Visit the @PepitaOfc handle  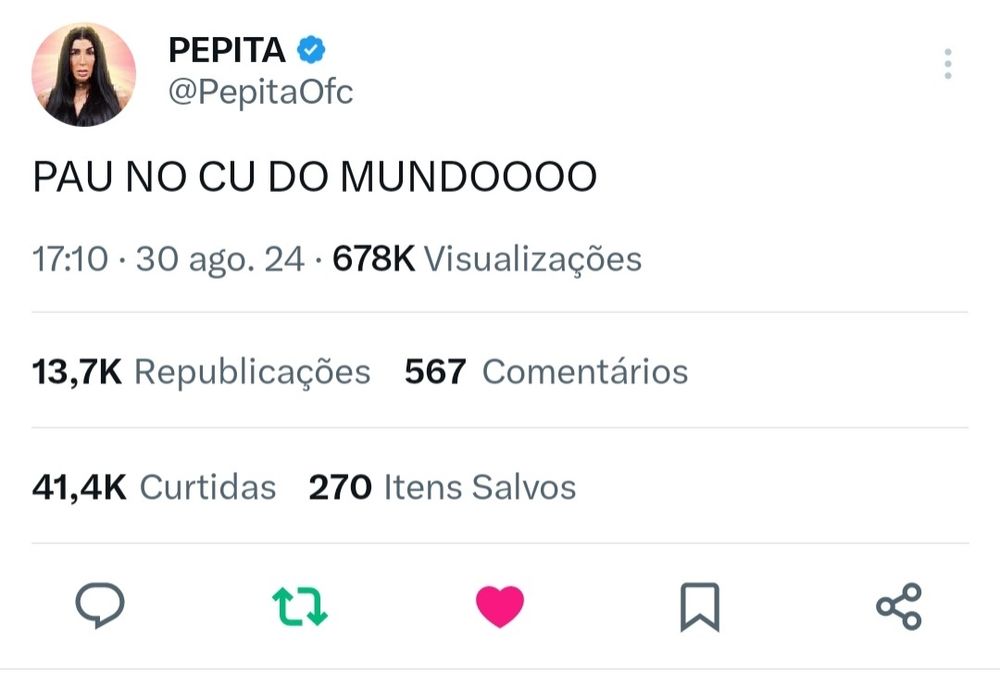(260, 92)
